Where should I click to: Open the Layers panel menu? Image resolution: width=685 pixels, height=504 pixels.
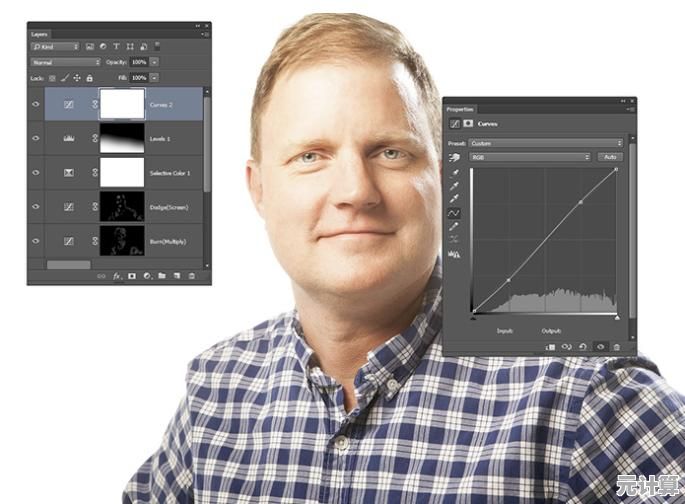[x=206, y=34]
